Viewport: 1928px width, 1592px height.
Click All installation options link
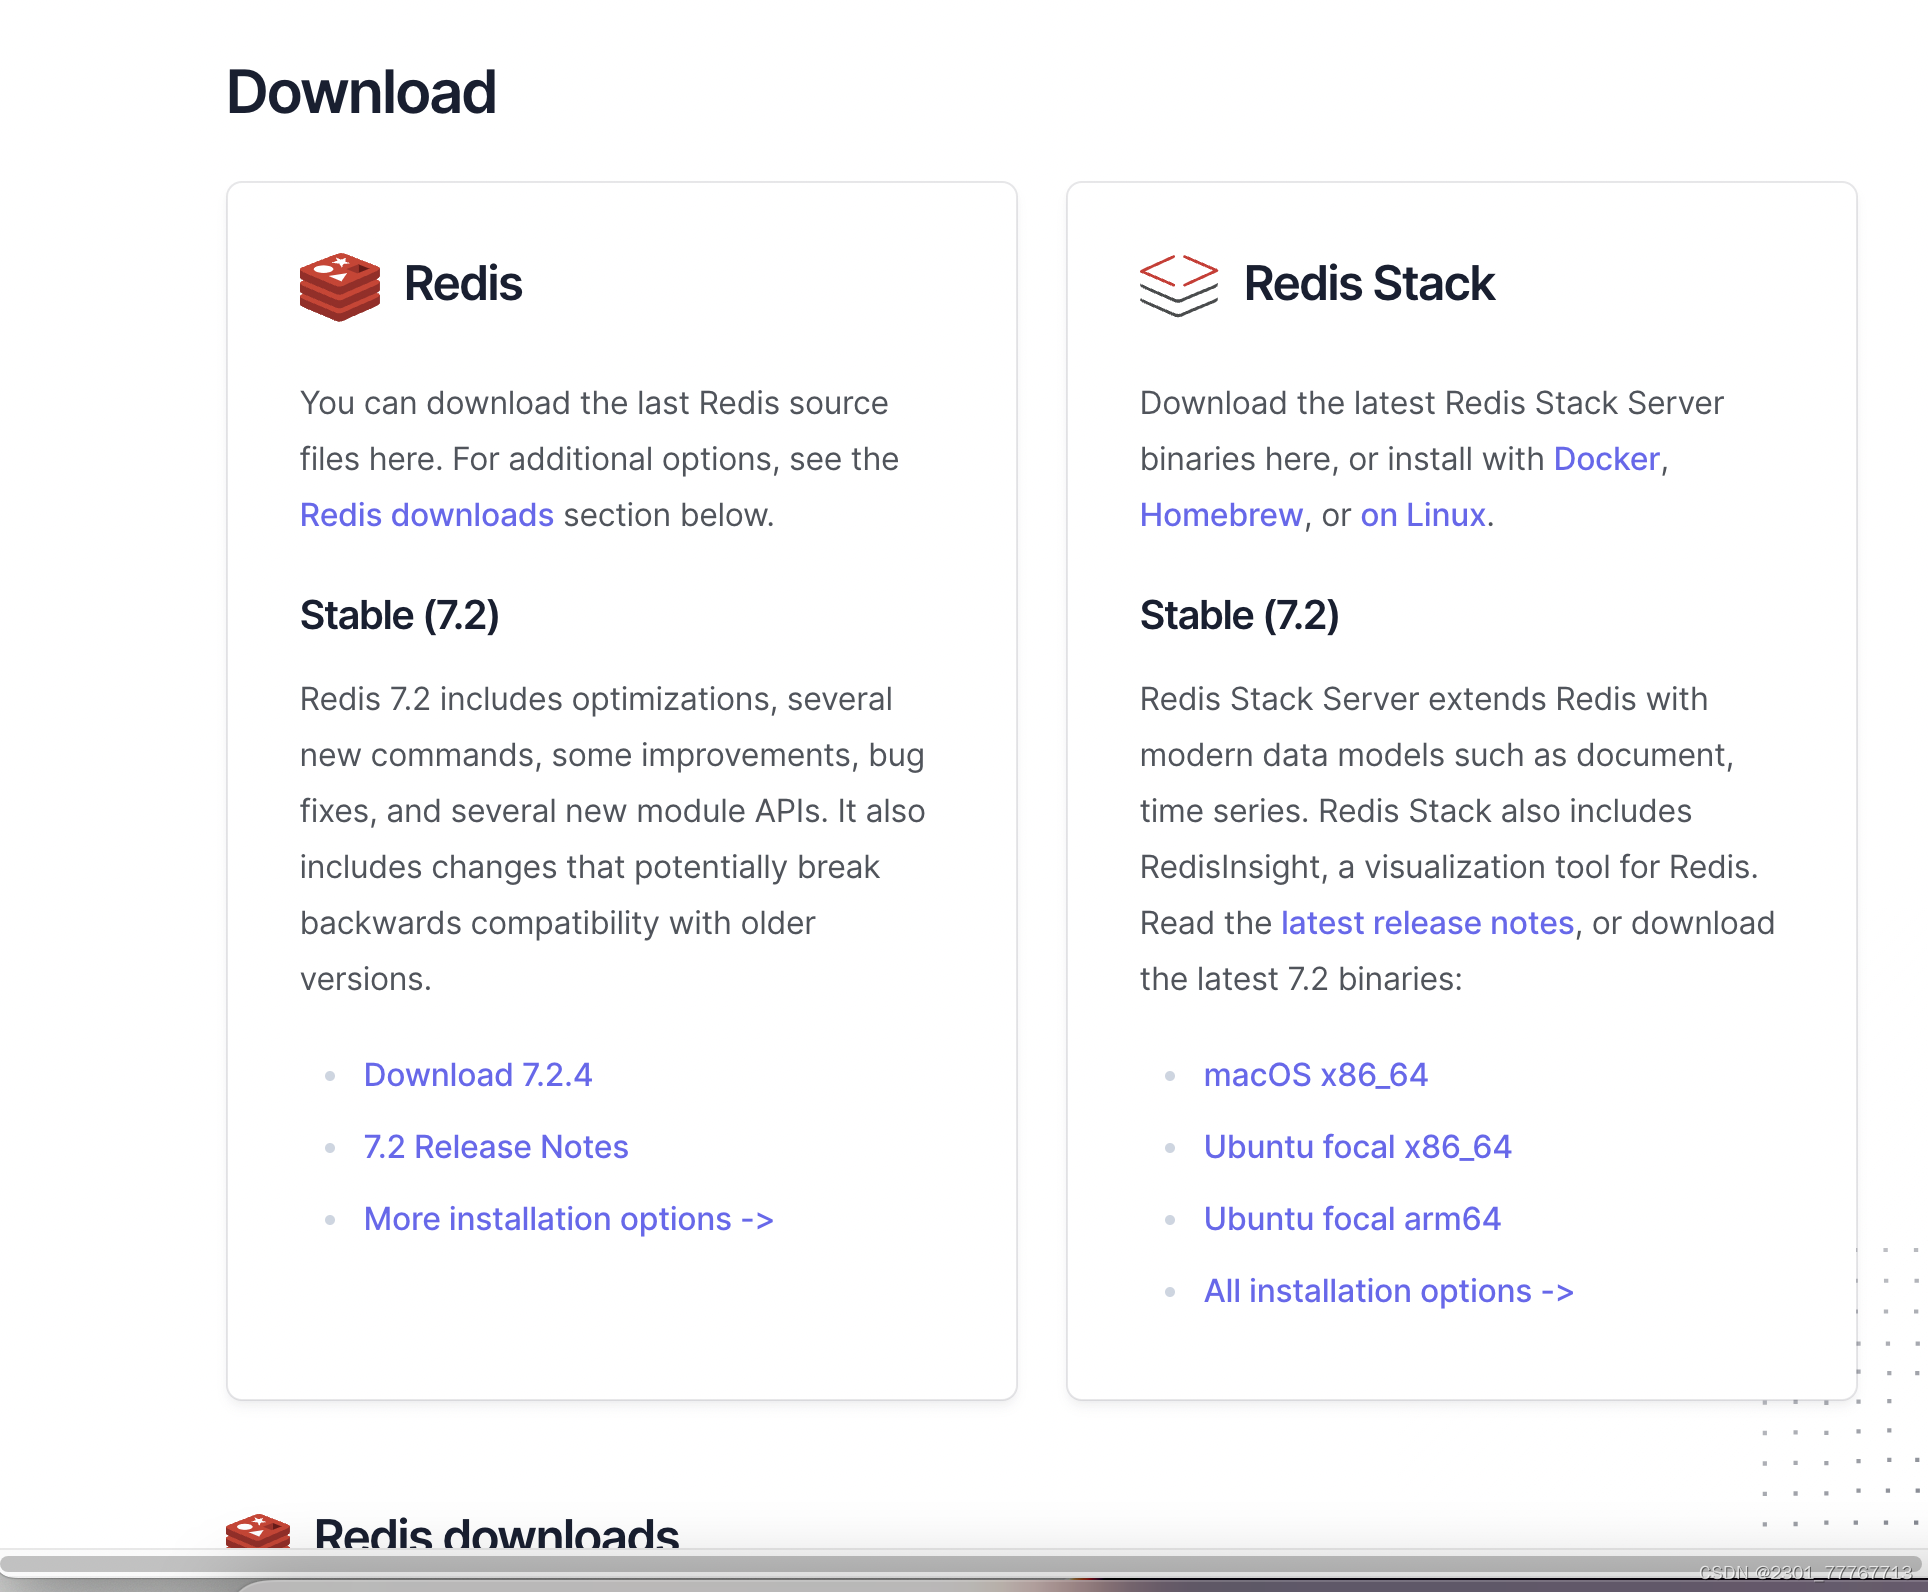click(1388, 1291)
